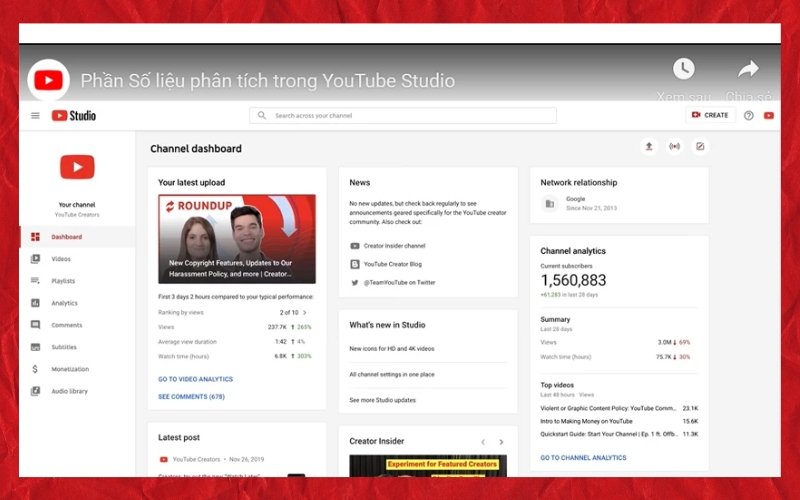Click the YouTube Creators latest post icon

(164, 459)
